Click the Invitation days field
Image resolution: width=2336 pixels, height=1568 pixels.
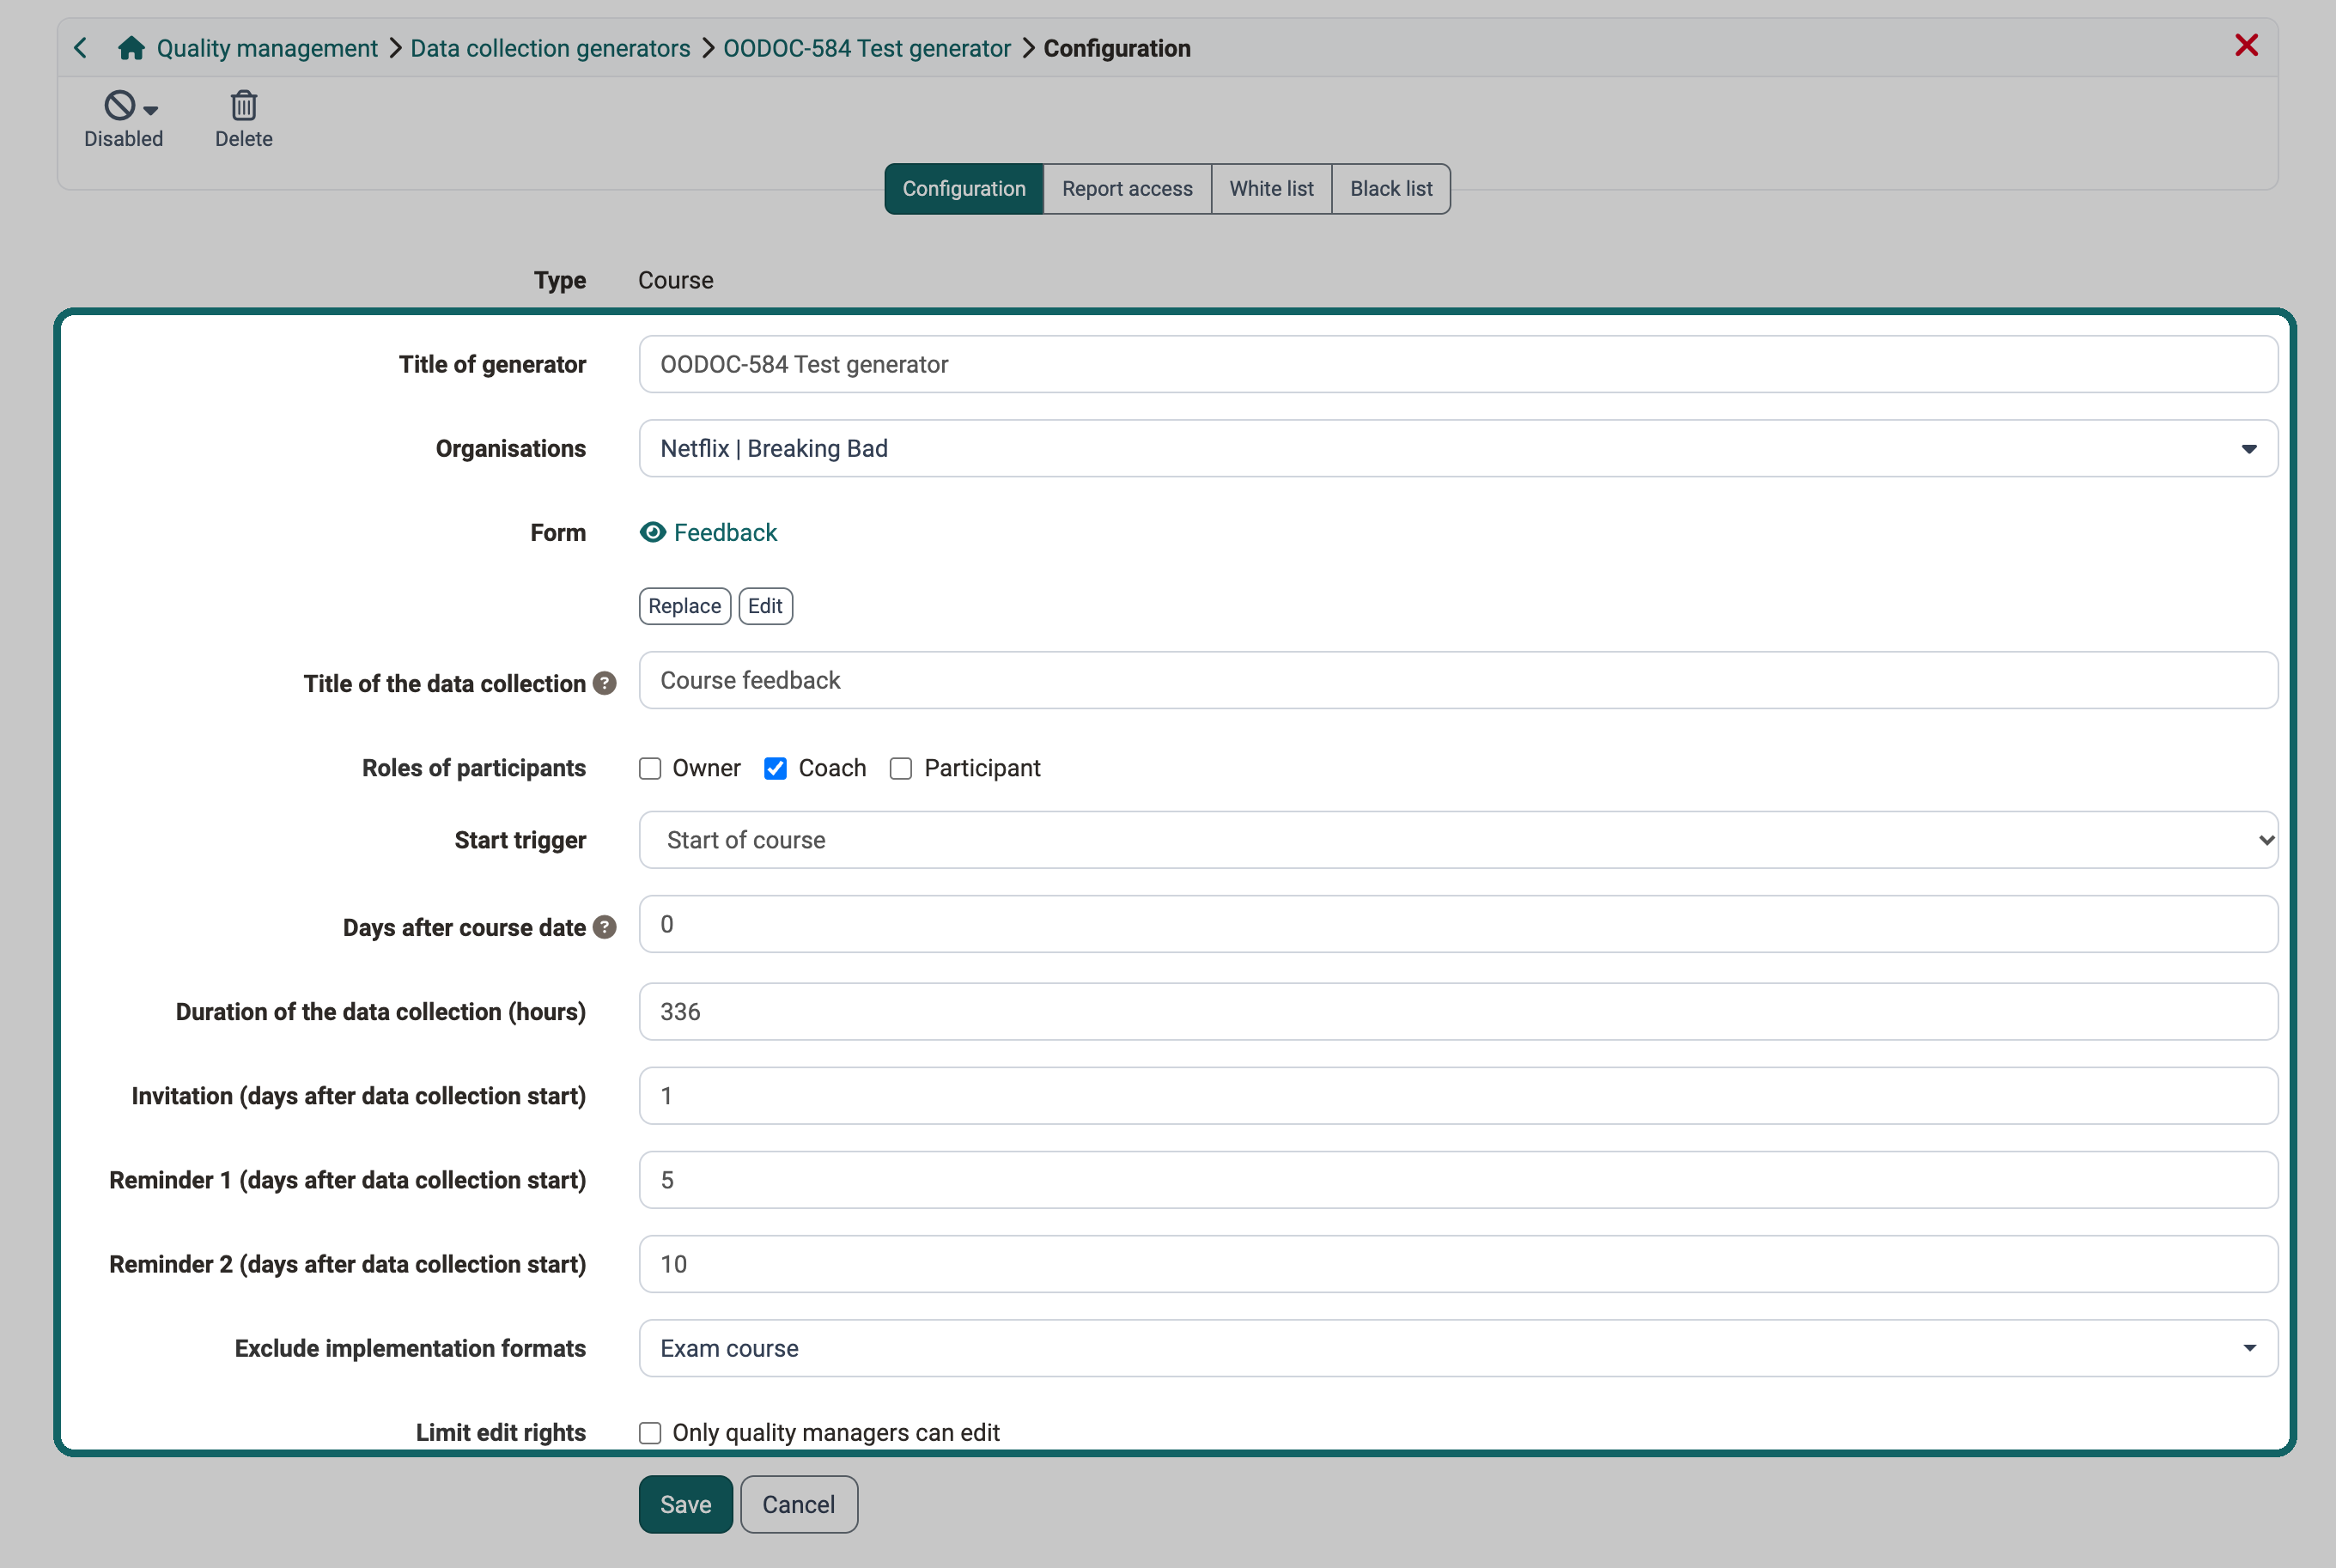(x=1458, y=1096)
